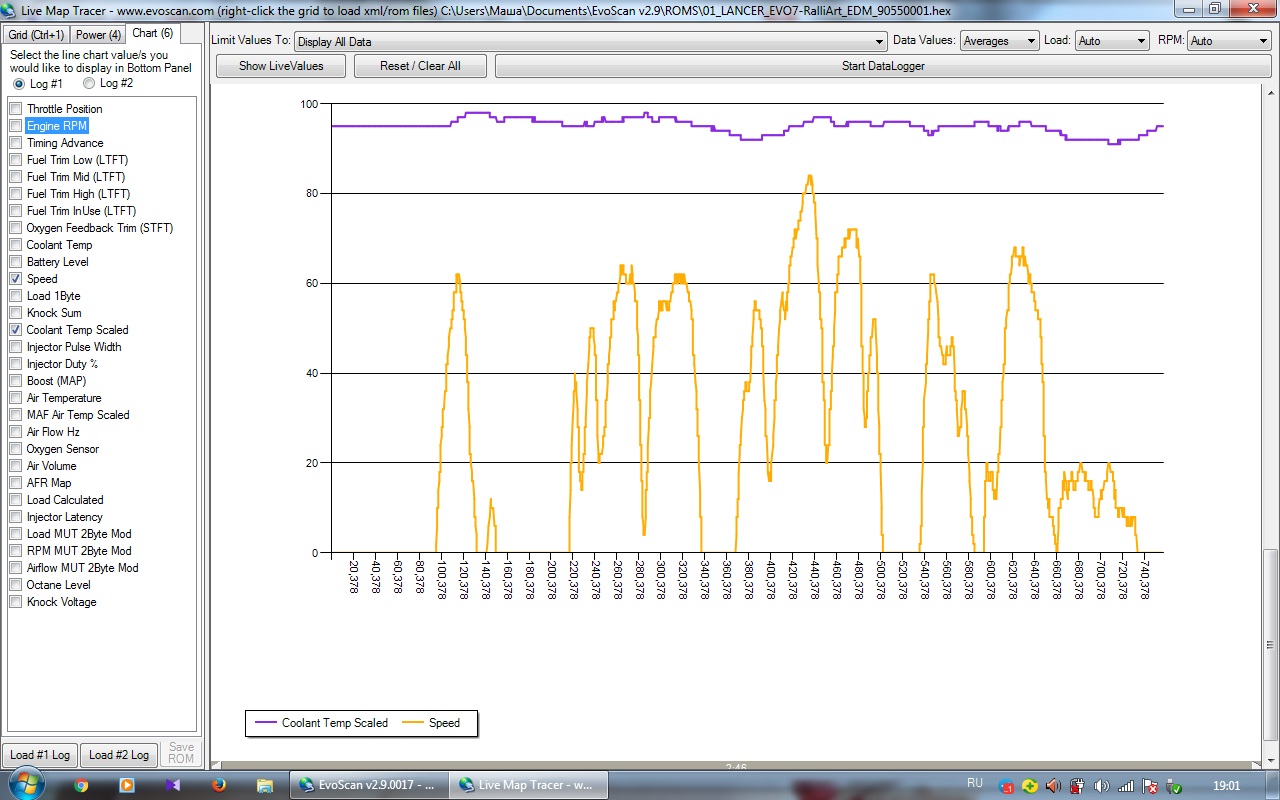Open the media player taskbar icon
The height and width of the screenshot is (800, 1280).
126,785
